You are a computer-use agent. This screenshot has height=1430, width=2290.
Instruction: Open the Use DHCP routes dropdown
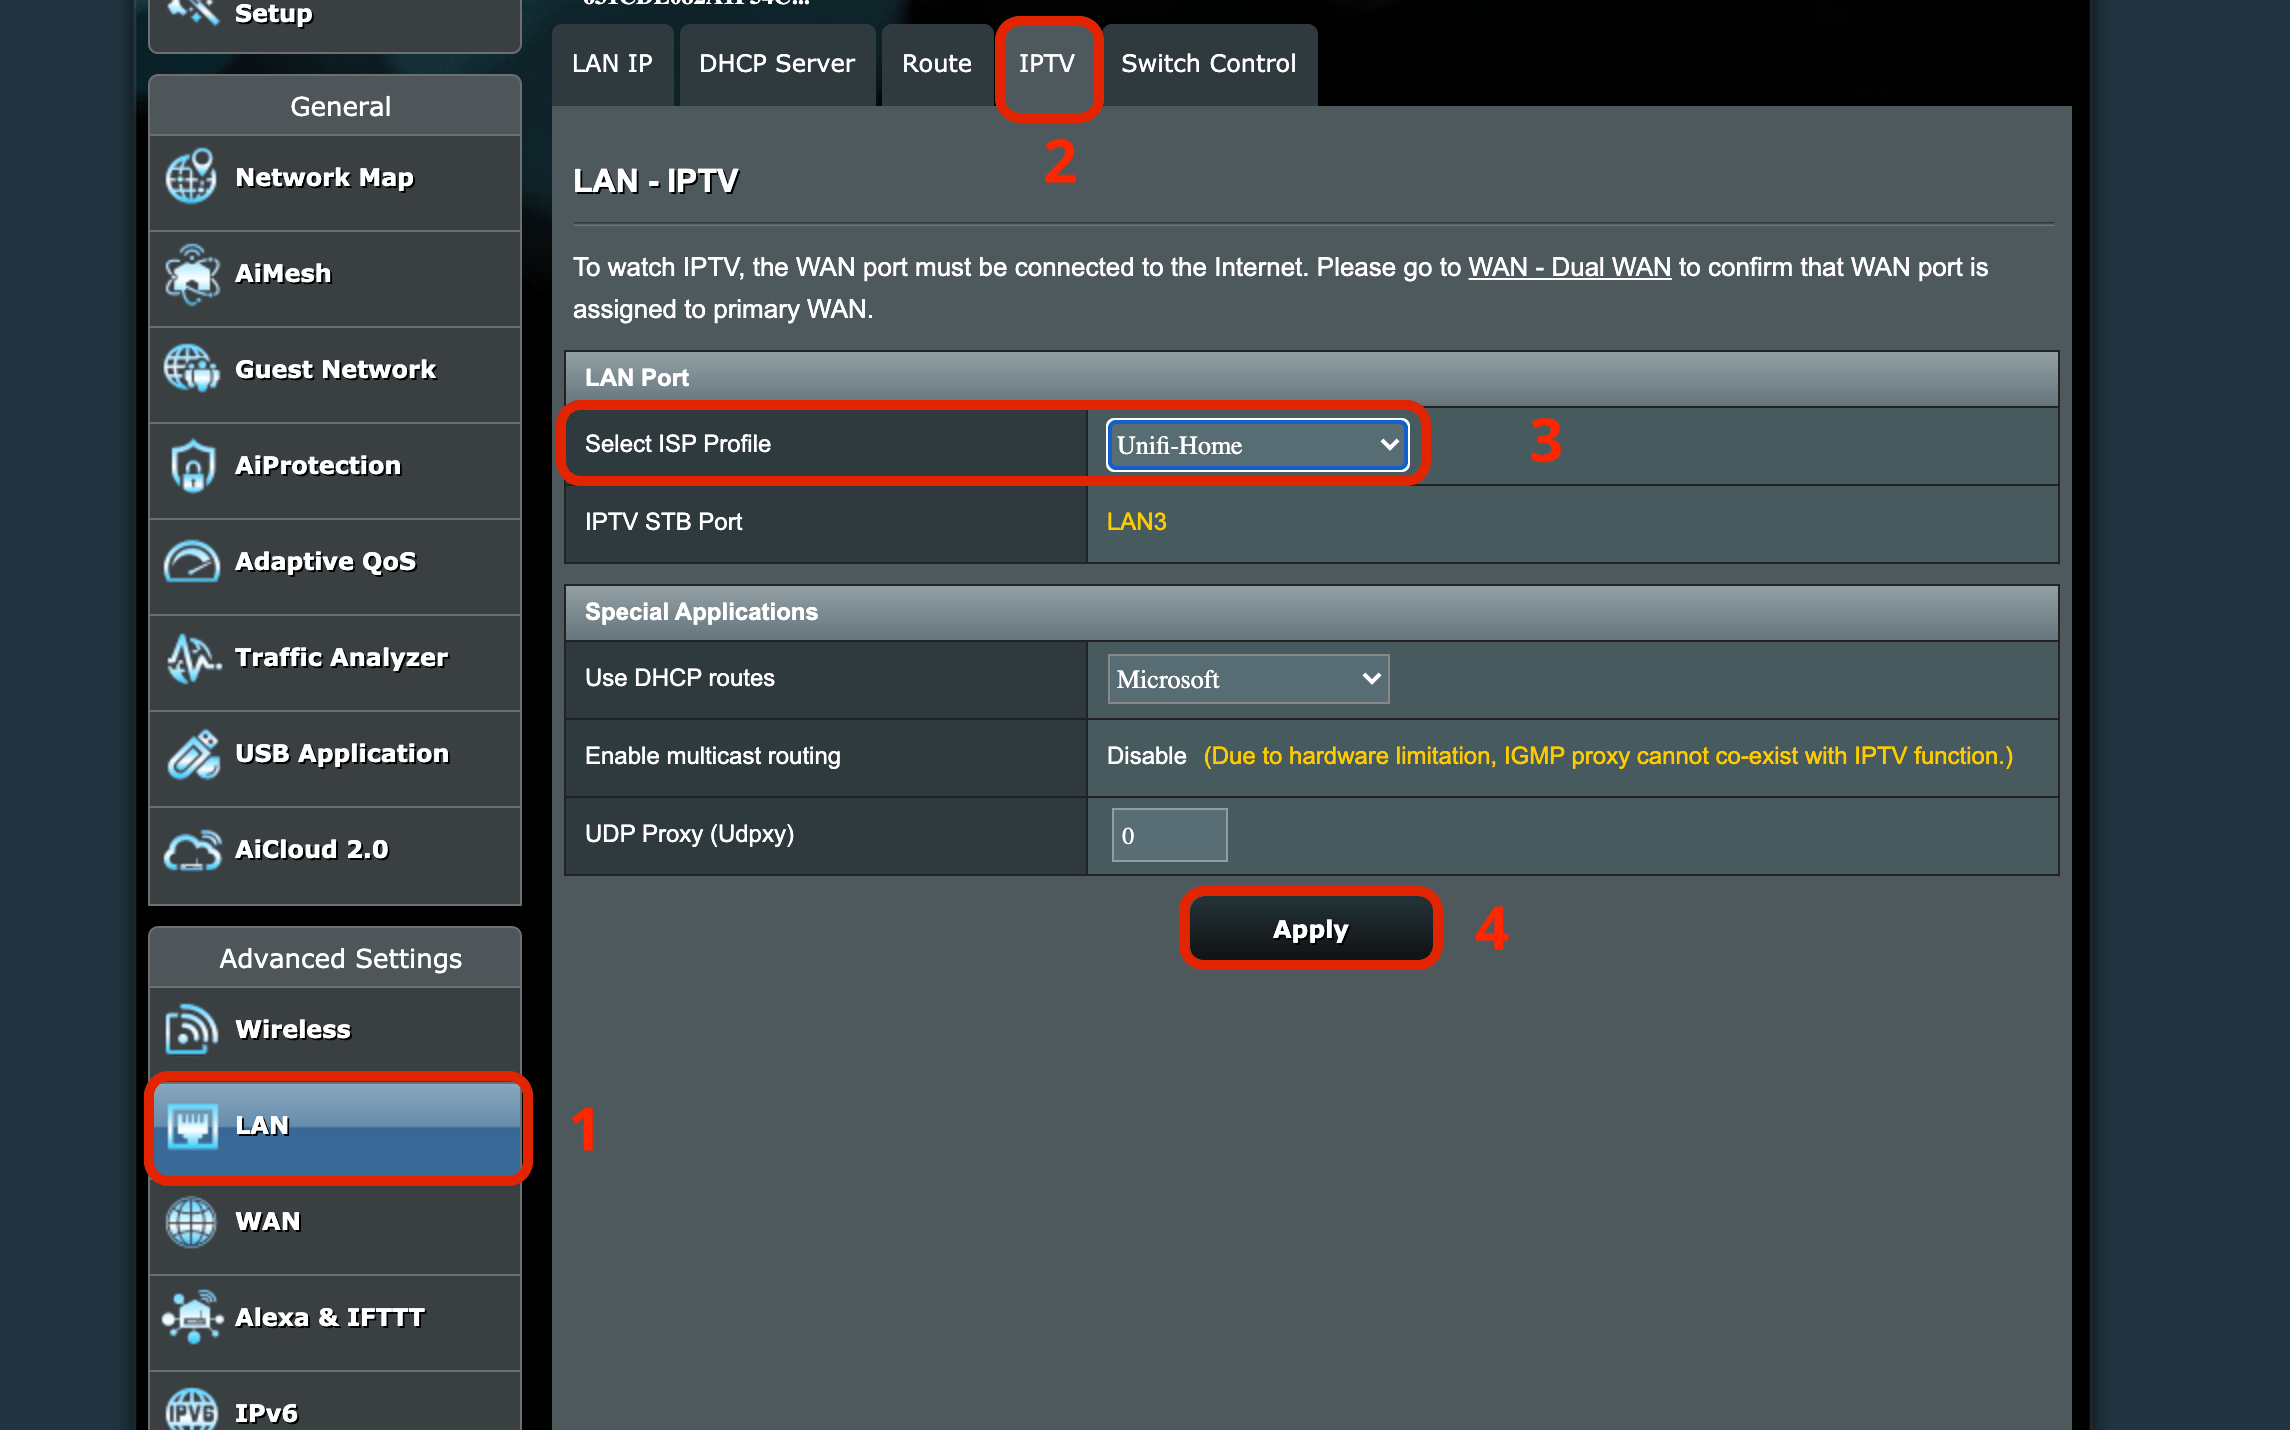click(1247, 679)
